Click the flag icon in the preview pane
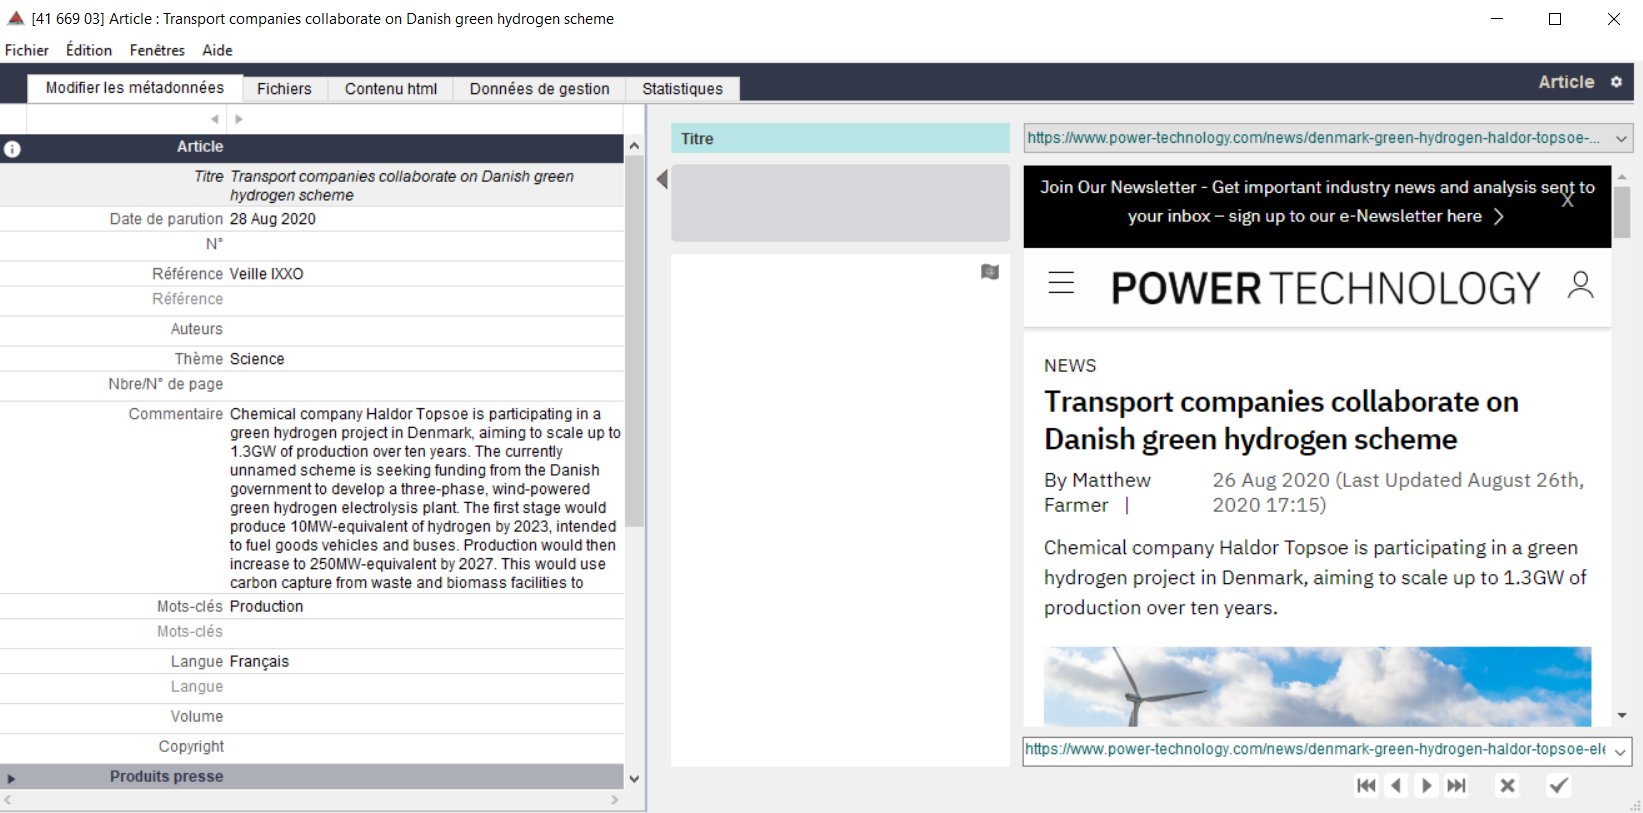 [990, 272]
